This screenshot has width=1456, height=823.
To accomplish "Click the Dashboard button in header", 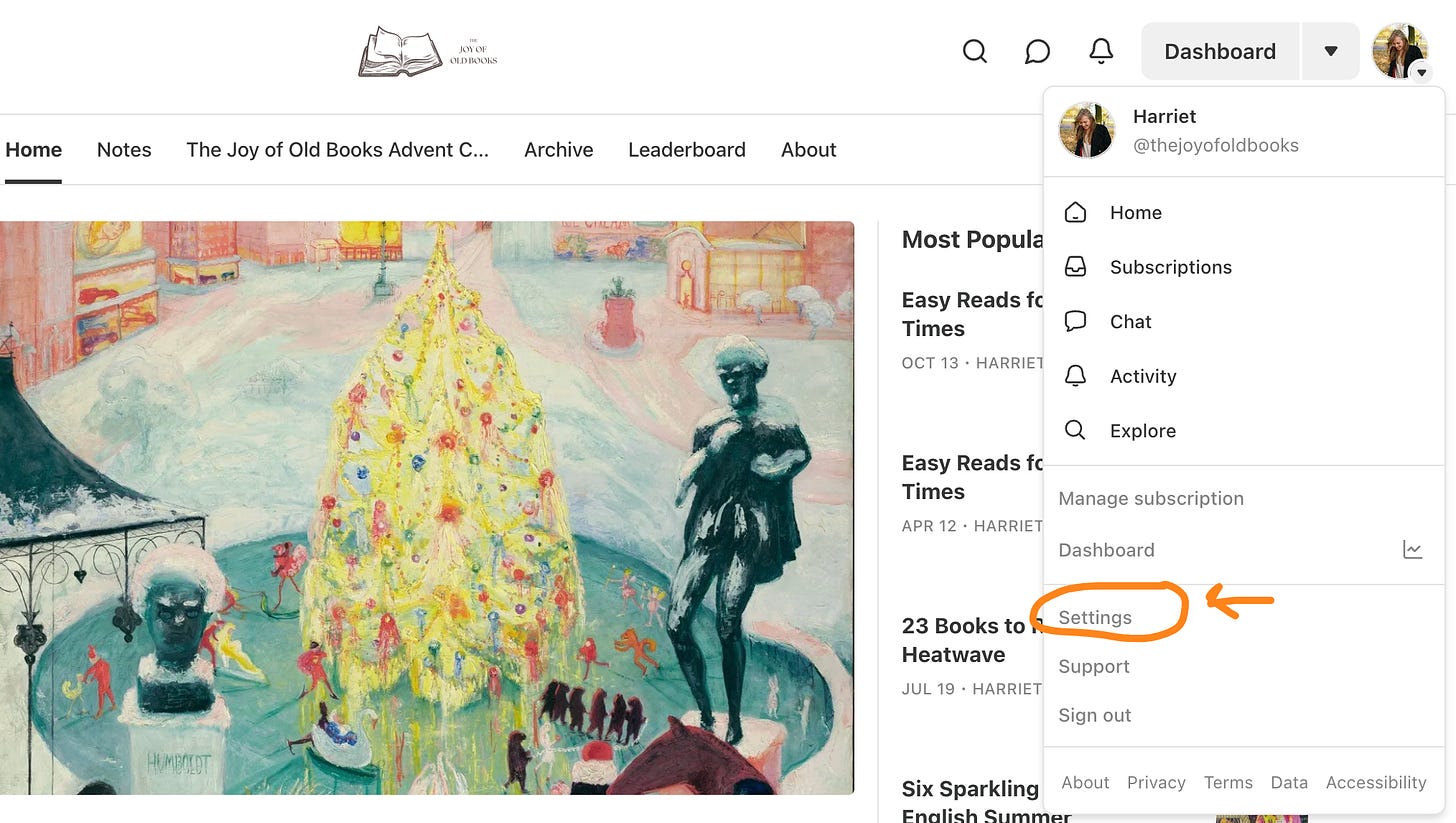I will point(1220,51).
